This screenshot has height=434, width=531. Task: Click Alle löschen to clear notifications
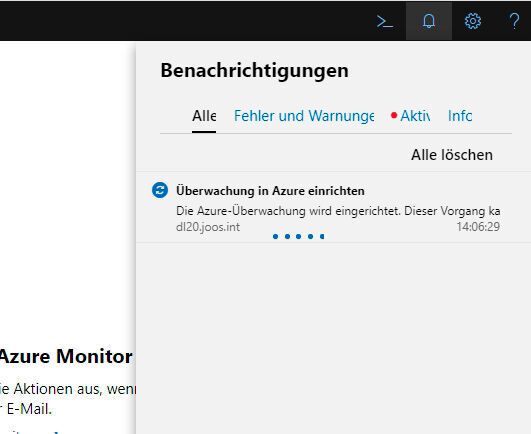tap(452, 155)
